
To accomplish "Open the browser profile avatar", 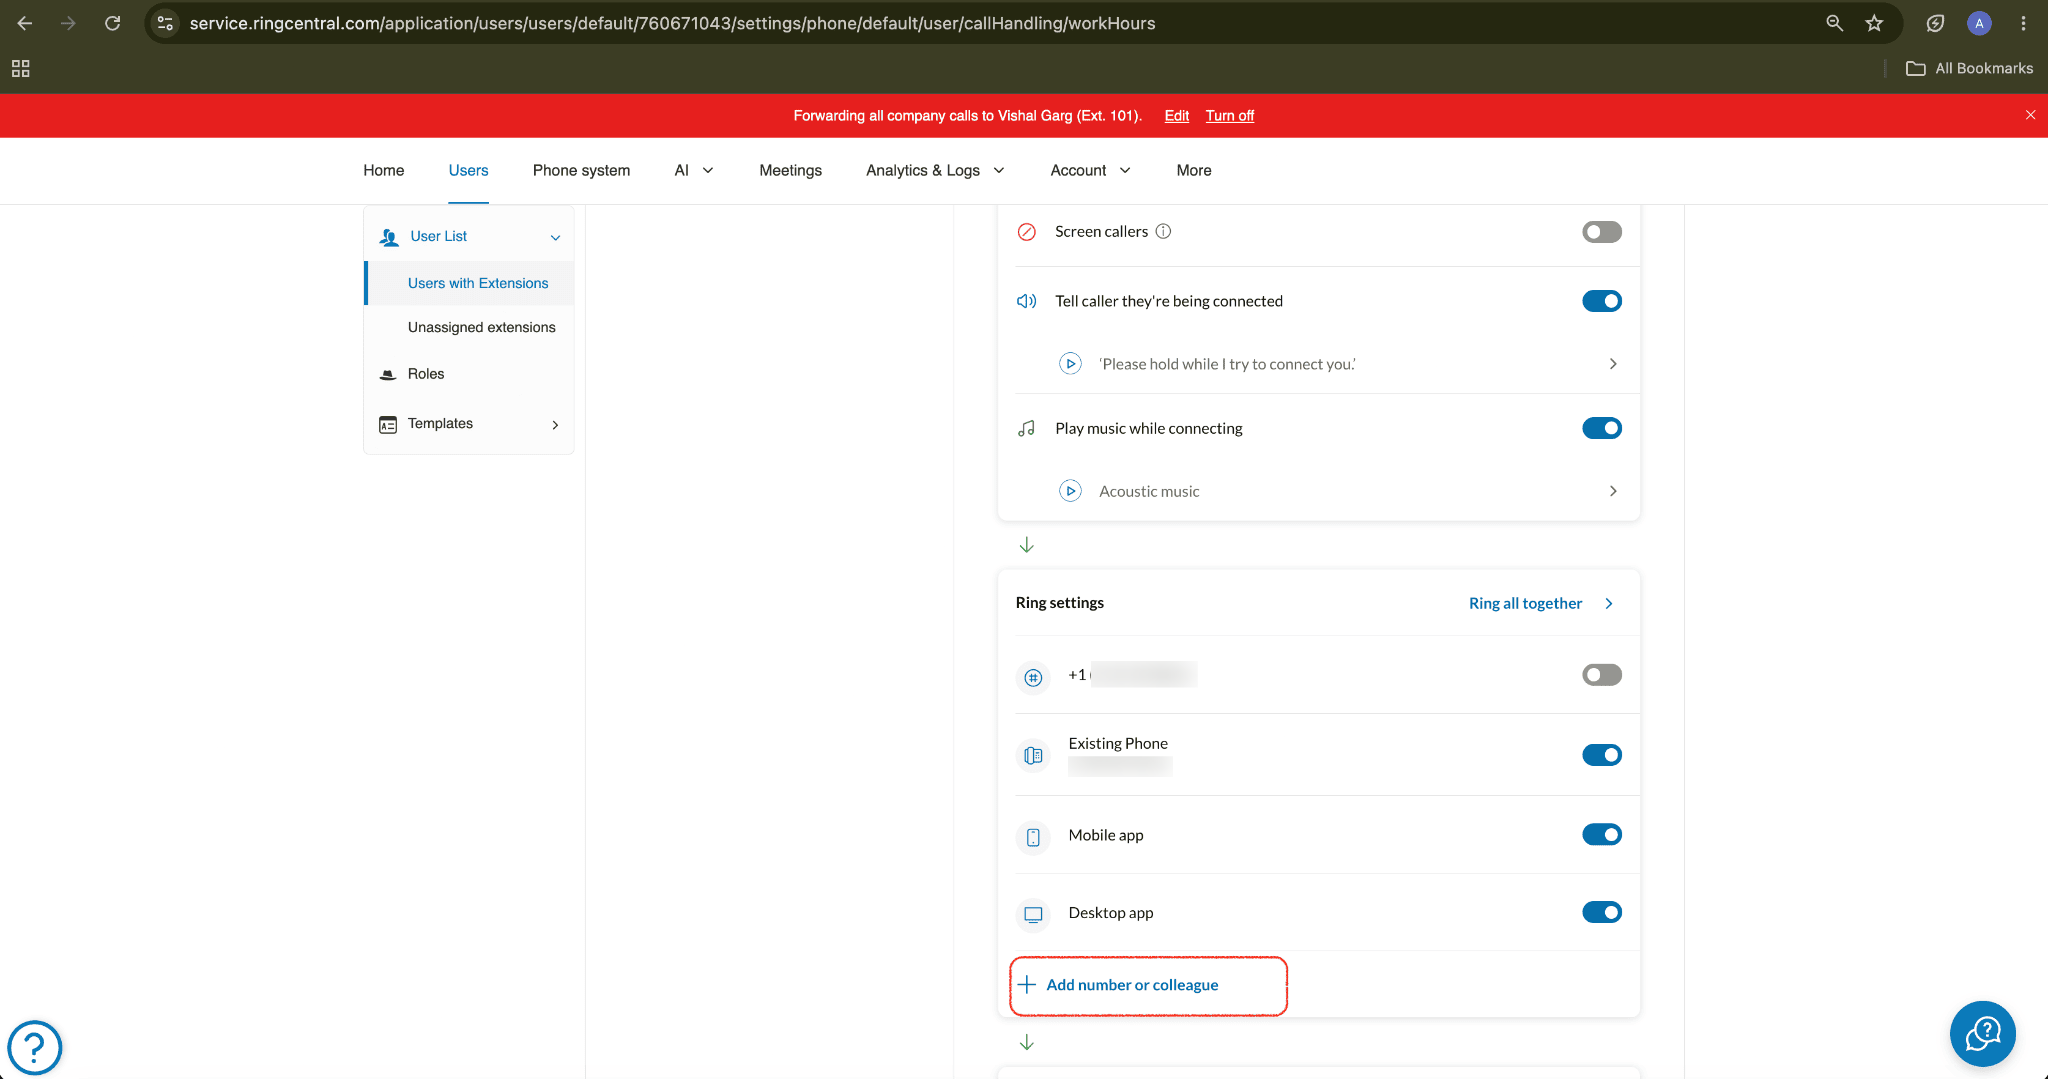I will click(1979, 23).
